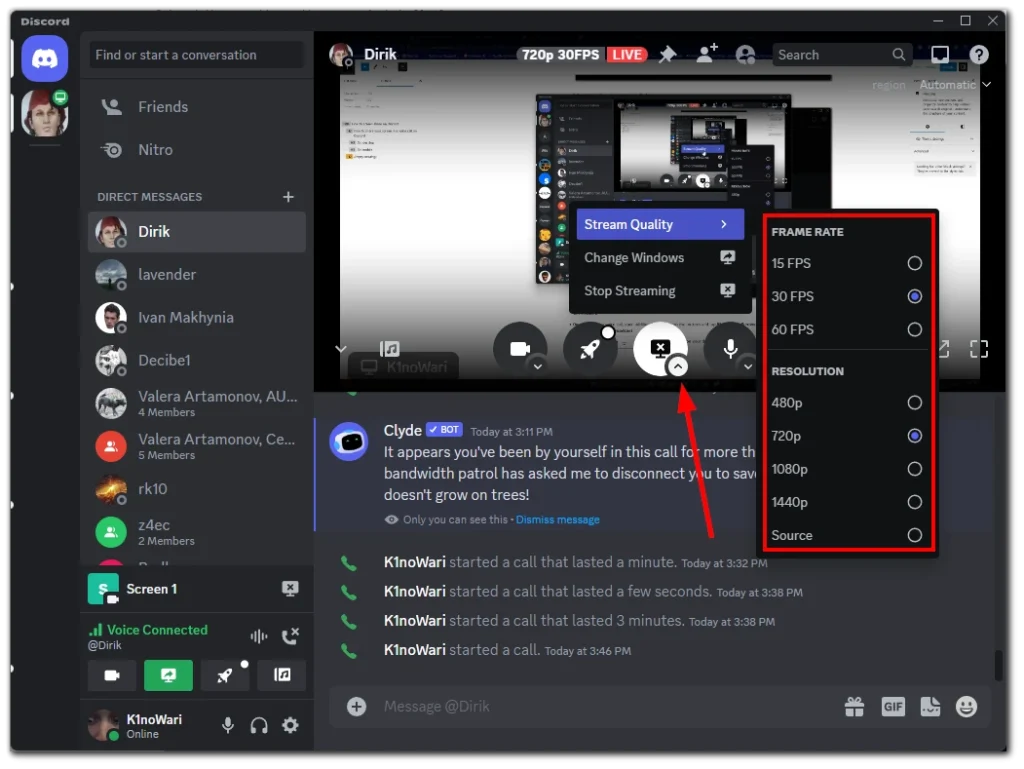Open the K1noWari user avatar panel

tap(104, 725)
